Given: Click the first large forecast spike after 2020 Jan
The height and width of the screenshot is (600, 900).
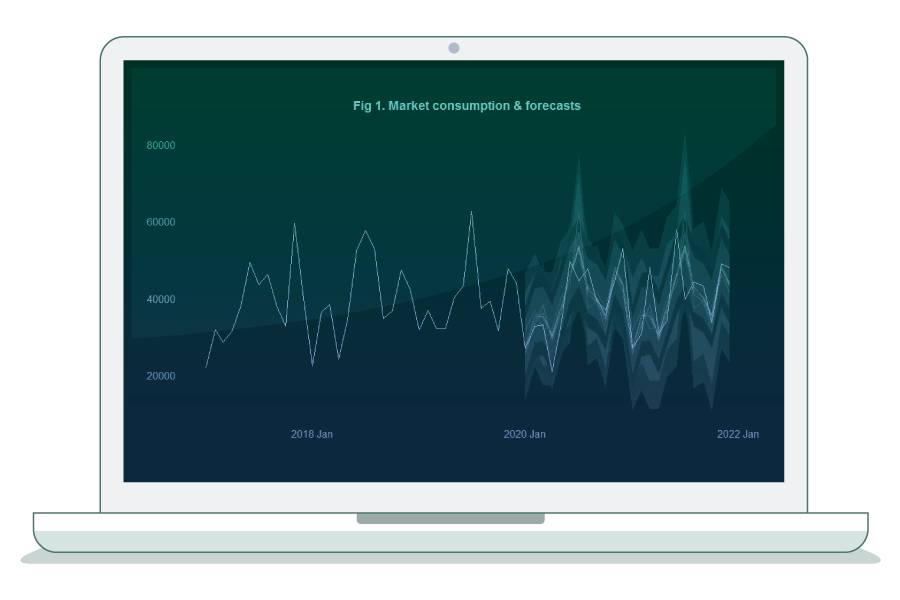Looking at the screenshot, I should 578,157.
